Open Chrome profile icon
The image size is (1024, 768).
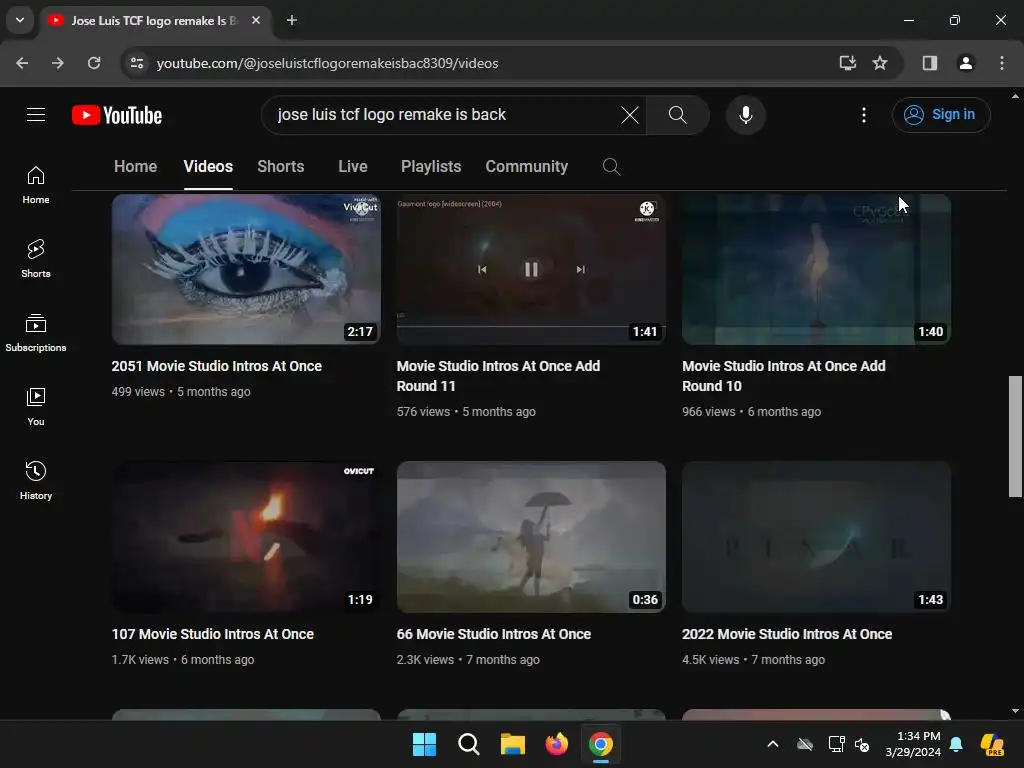(x=965, y=63)
